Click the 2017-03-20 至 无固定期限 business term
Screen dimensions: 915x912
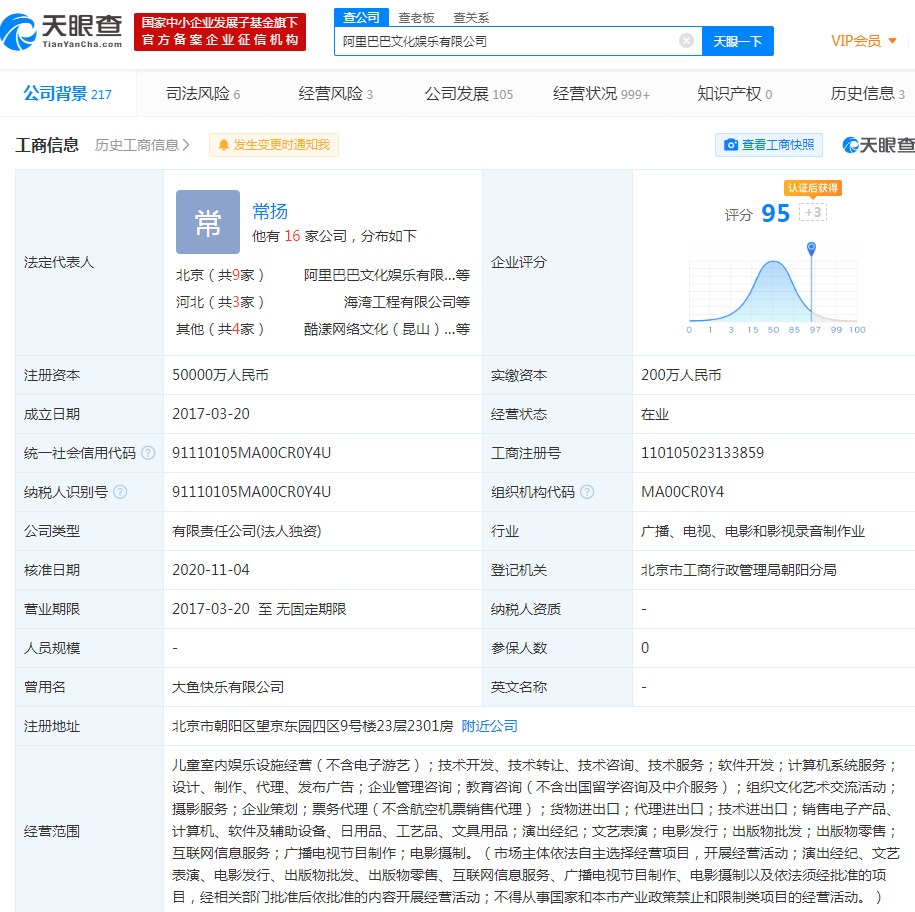[259, 609]
